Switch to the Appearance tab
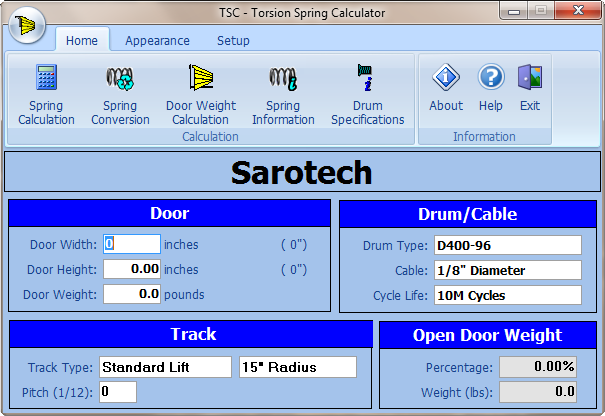 pyautogui.click(x=157, y=41)
